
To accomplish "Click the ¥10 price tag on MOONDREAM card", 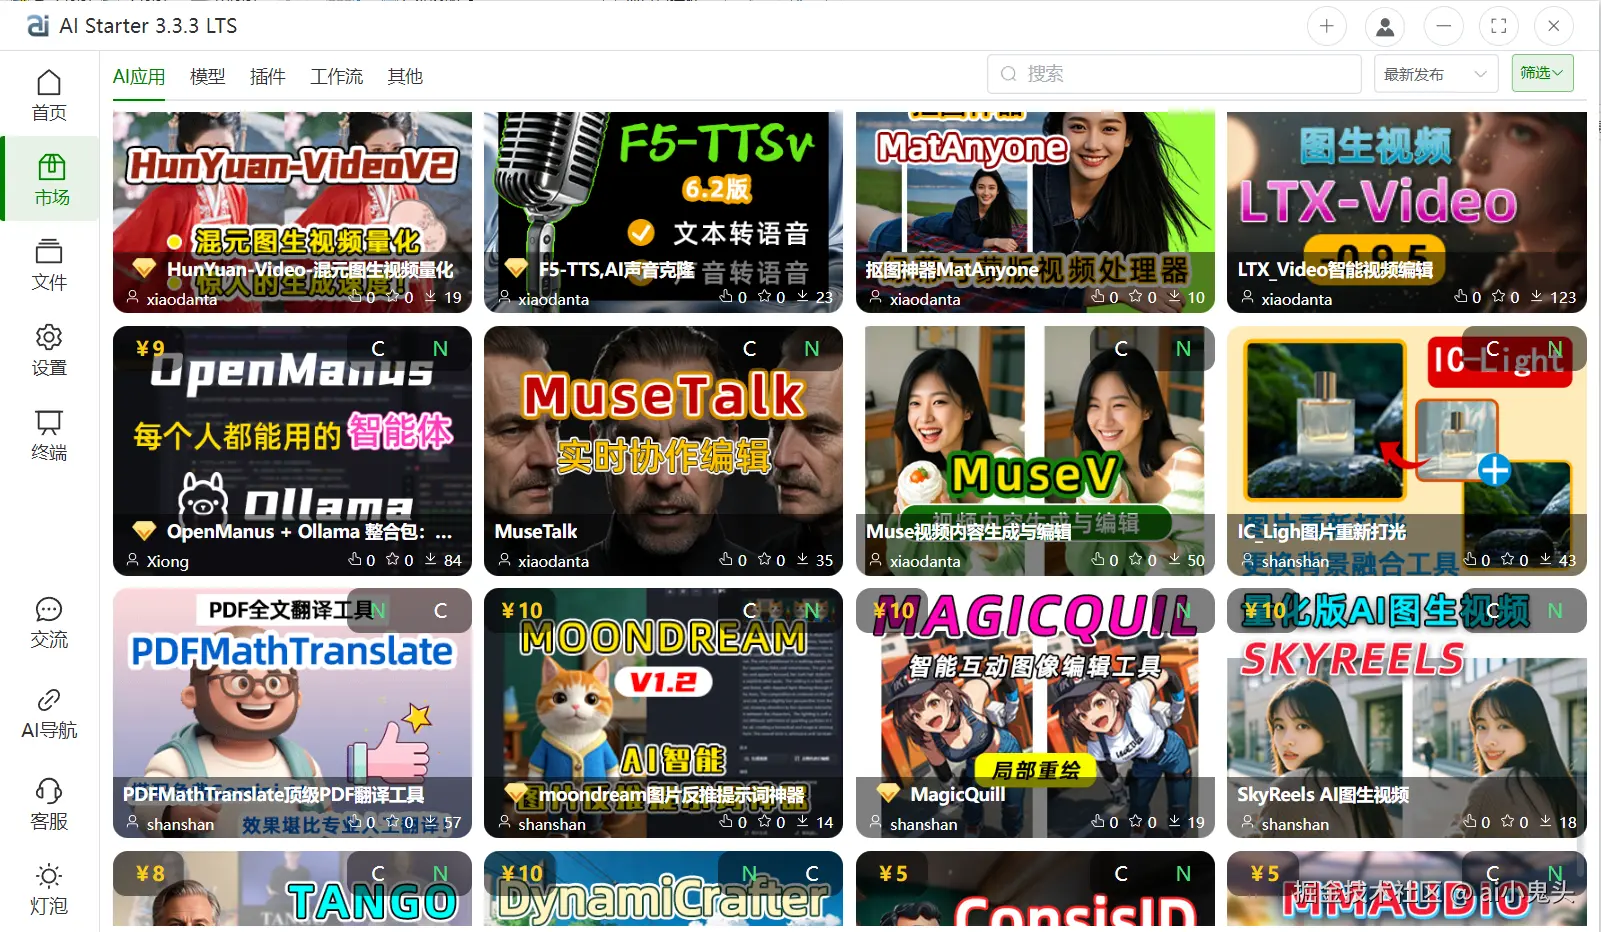I will pyautogui.click(x=522, y=610).
